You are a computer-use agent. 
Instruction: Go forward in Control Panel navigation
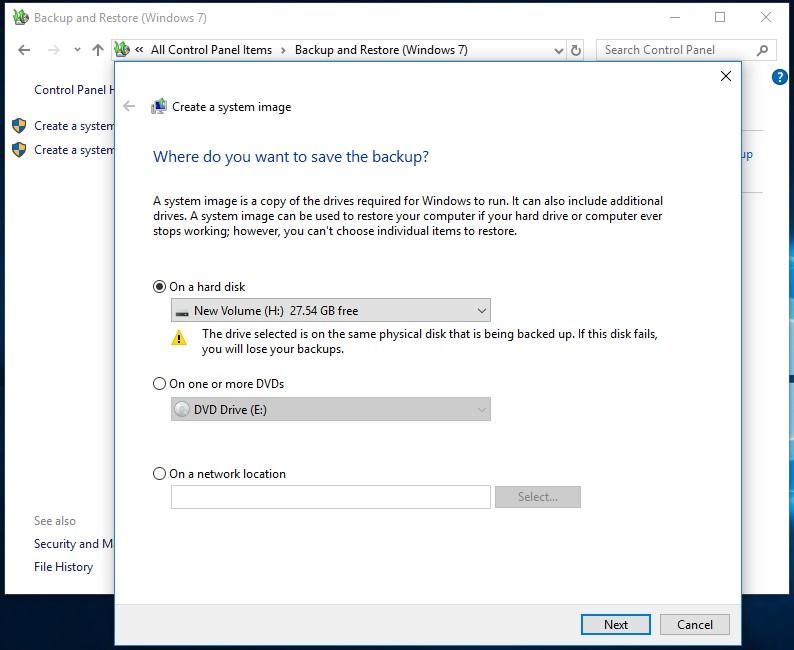pos(54,50)
